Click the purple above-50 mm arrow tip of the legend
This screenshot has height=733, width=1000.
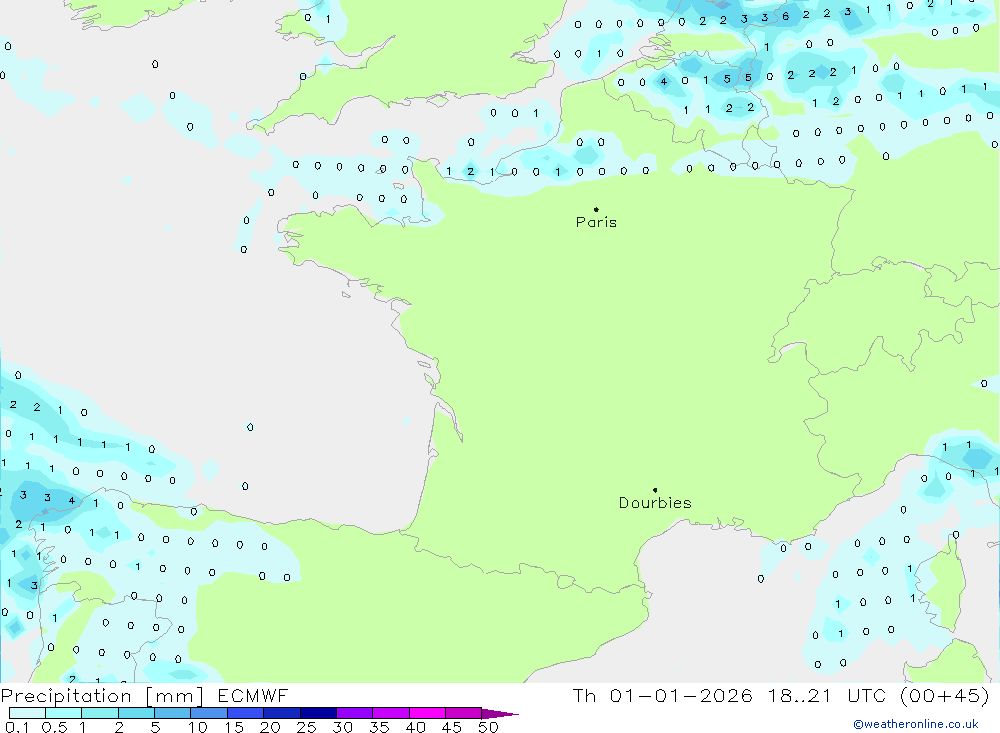coord(499,714)
